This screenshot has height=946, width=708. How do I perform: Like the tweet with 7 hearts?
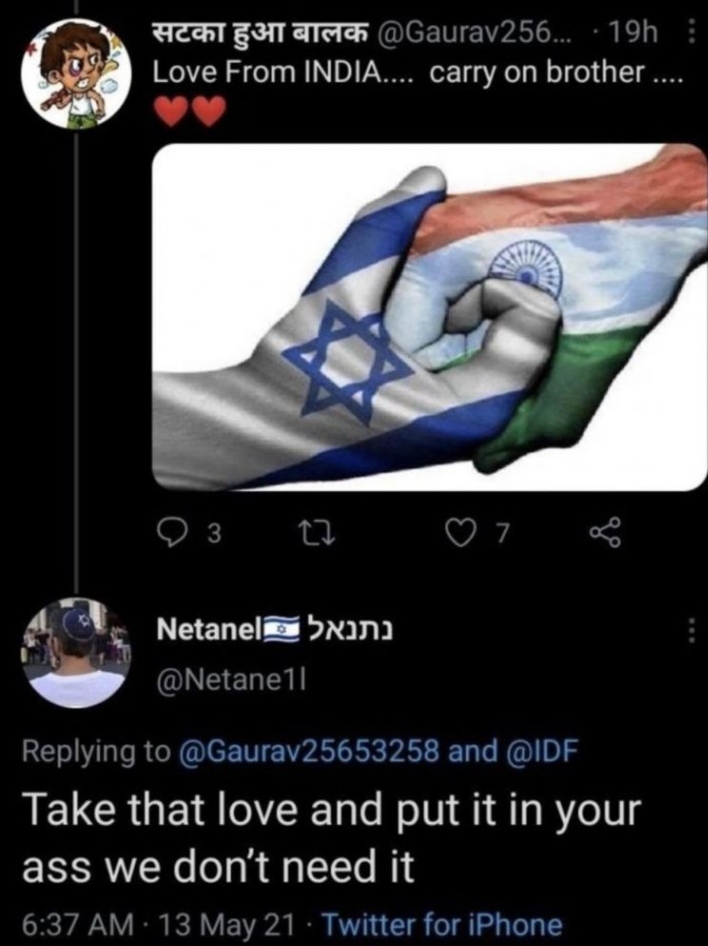point(460,533)
